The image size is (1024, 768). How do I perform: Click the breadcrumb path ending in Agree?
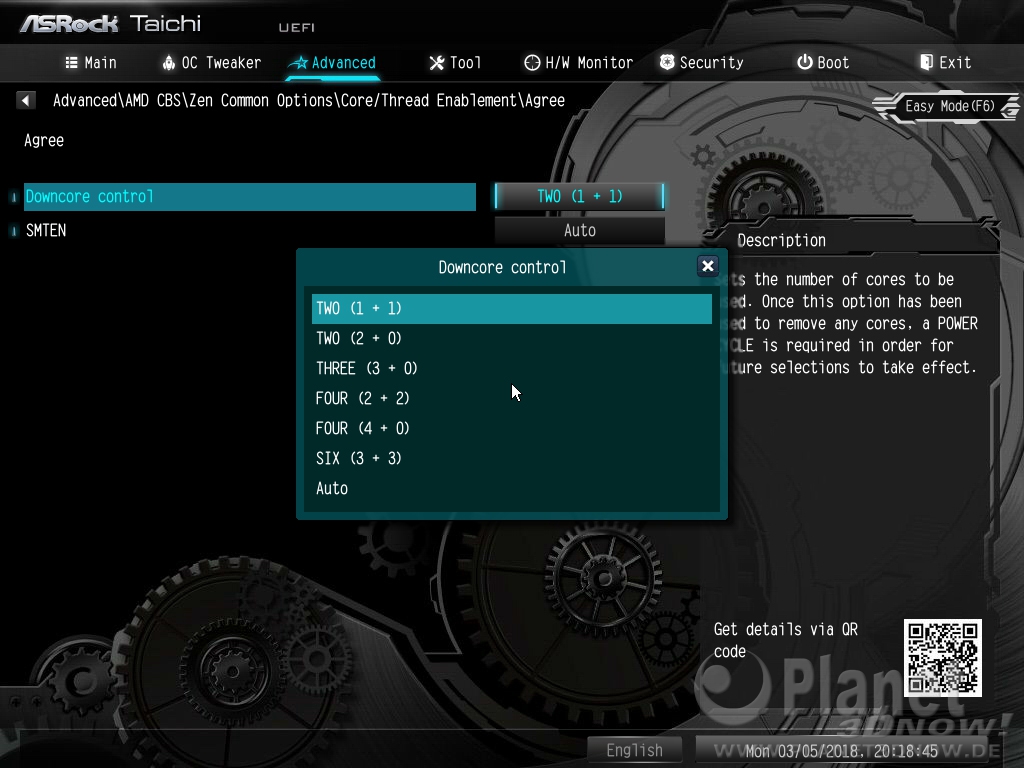pos(309,101)
